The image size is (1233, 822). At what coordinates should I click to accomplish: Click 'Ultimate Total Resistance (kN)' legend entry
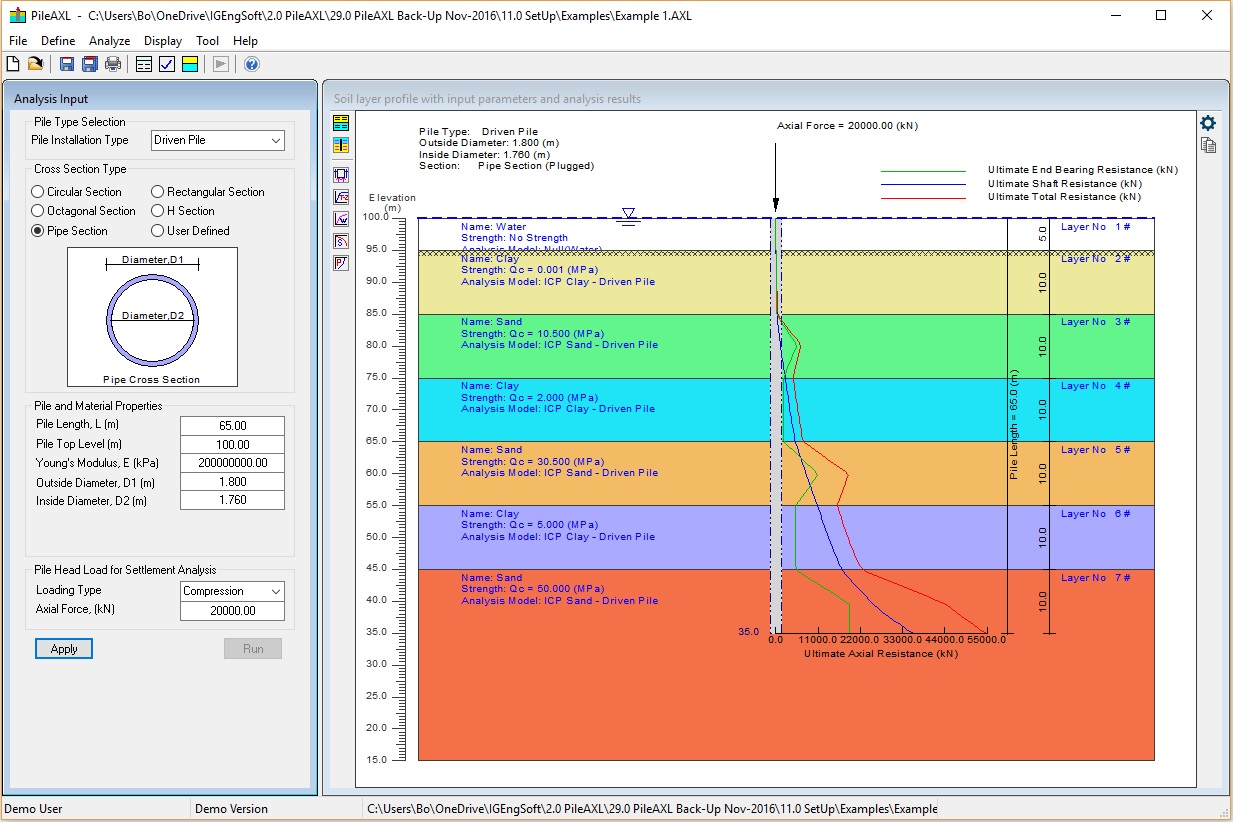1064,197
